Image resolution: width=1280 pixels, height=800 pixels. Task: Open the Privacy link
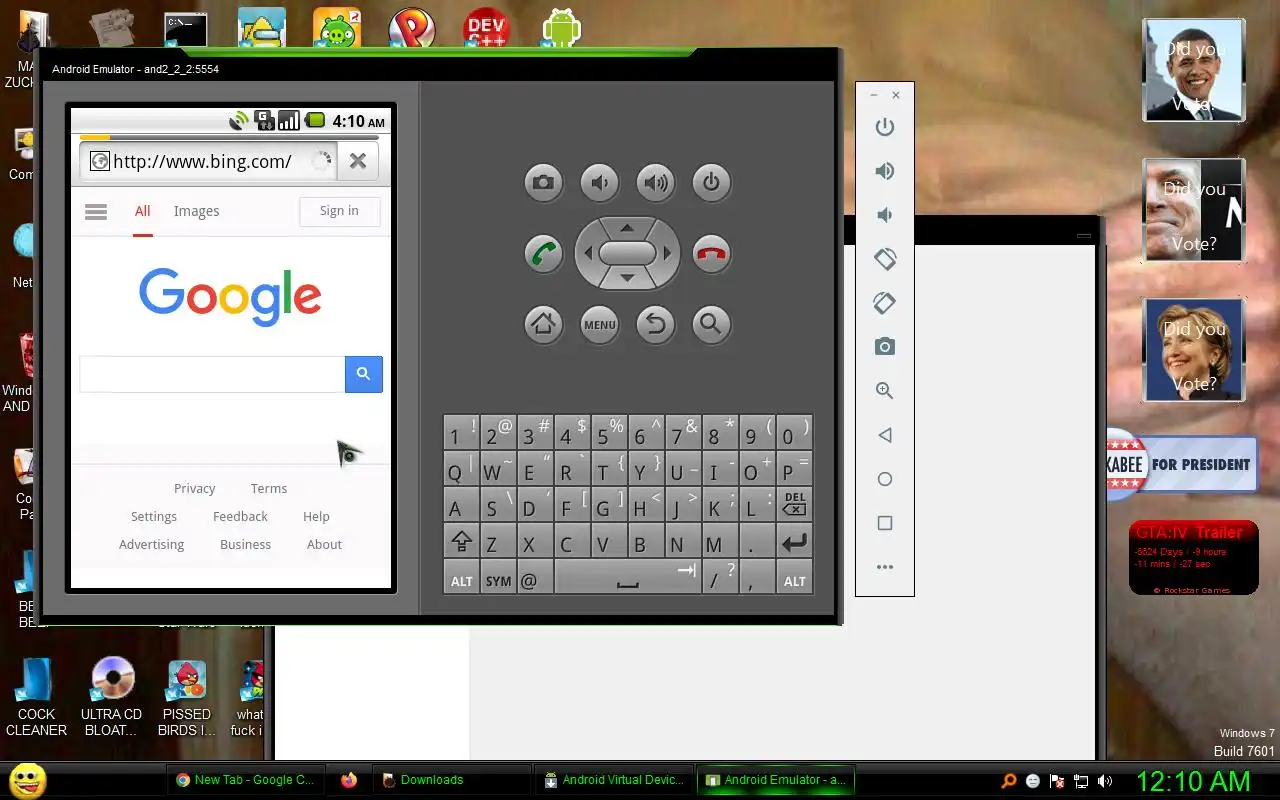(195, 488)
